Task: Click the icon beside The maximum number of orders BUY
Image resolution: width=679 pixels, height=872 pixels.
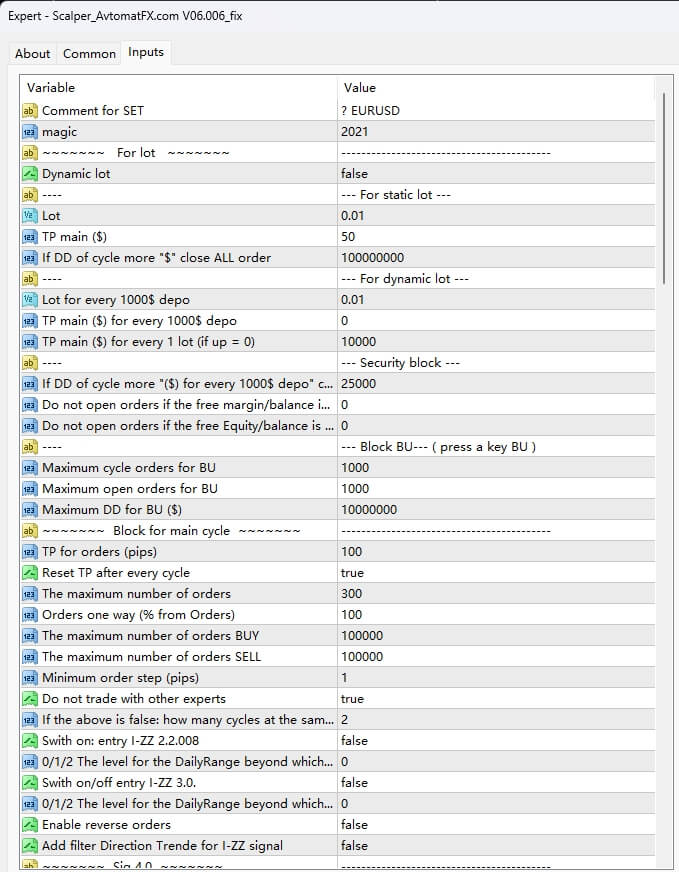Action: [x=29, y=636]
